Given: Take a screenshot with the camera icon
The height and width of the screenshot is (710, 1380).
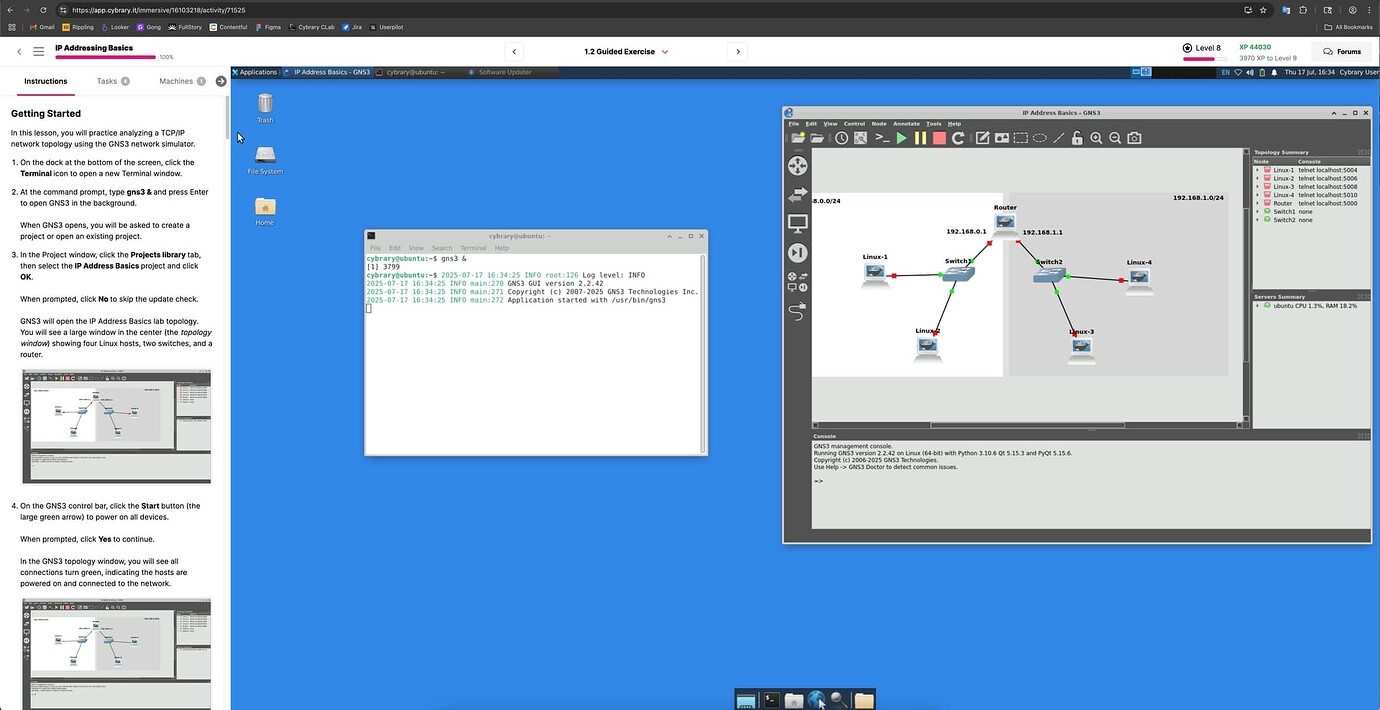Looking at the screenshot, I should 1134,138.
